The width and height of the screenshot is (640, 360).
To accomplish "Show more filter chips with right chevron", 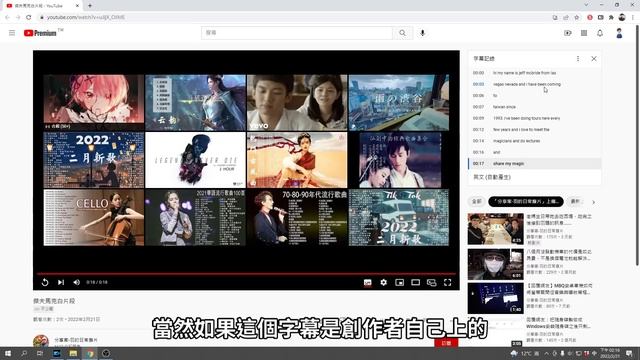I will coord(593,202).
